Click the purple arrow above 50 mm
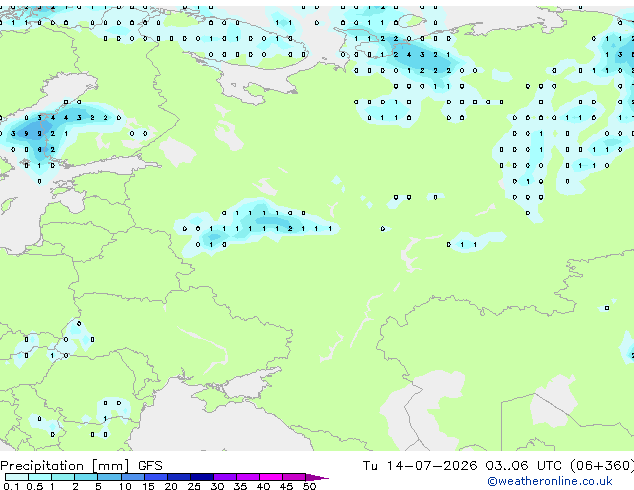The height and width of the screenshot is (490, 634). click(x=317, y=477)
